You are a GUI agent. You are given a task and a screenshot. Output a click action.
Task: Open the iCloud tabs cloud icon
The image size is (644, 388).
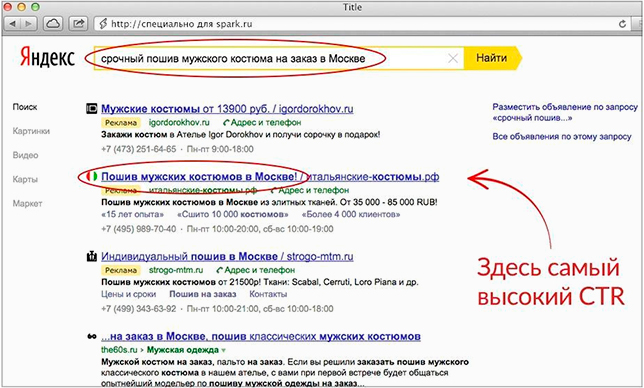(x=53, y=24)
